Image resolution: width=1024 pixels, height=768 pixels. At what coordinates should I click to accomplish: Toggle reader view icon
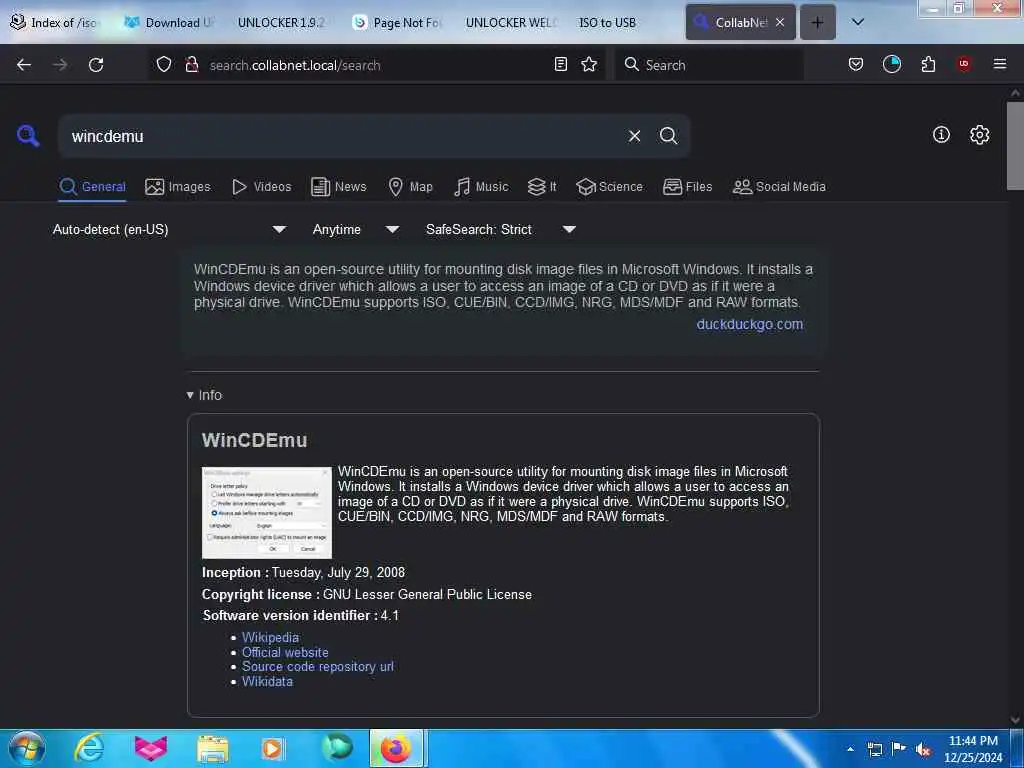tap(560, 64)
